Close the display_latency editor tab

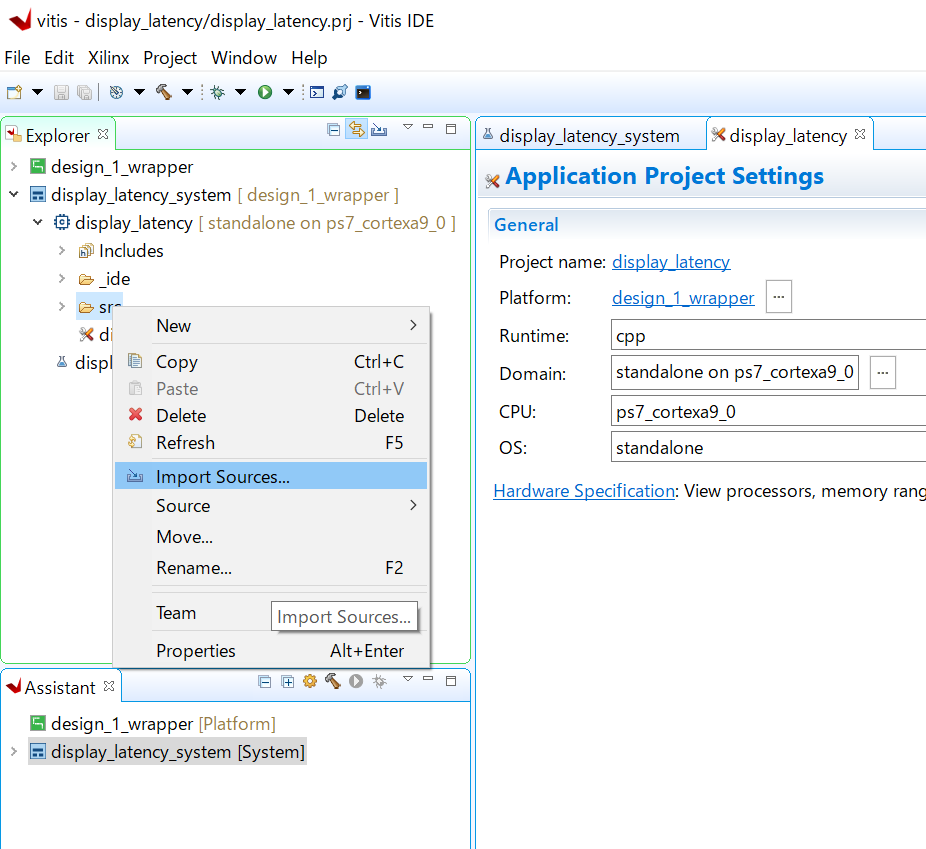[860, 134]
